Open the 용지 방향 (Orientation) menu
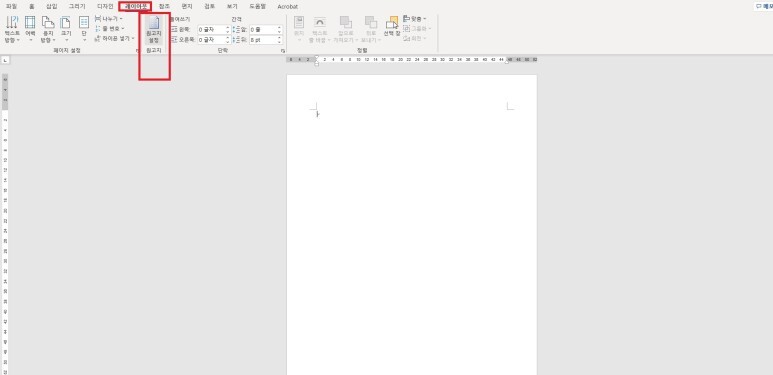Viewport: 773px width, 375px height. click(x=48, y=29)
